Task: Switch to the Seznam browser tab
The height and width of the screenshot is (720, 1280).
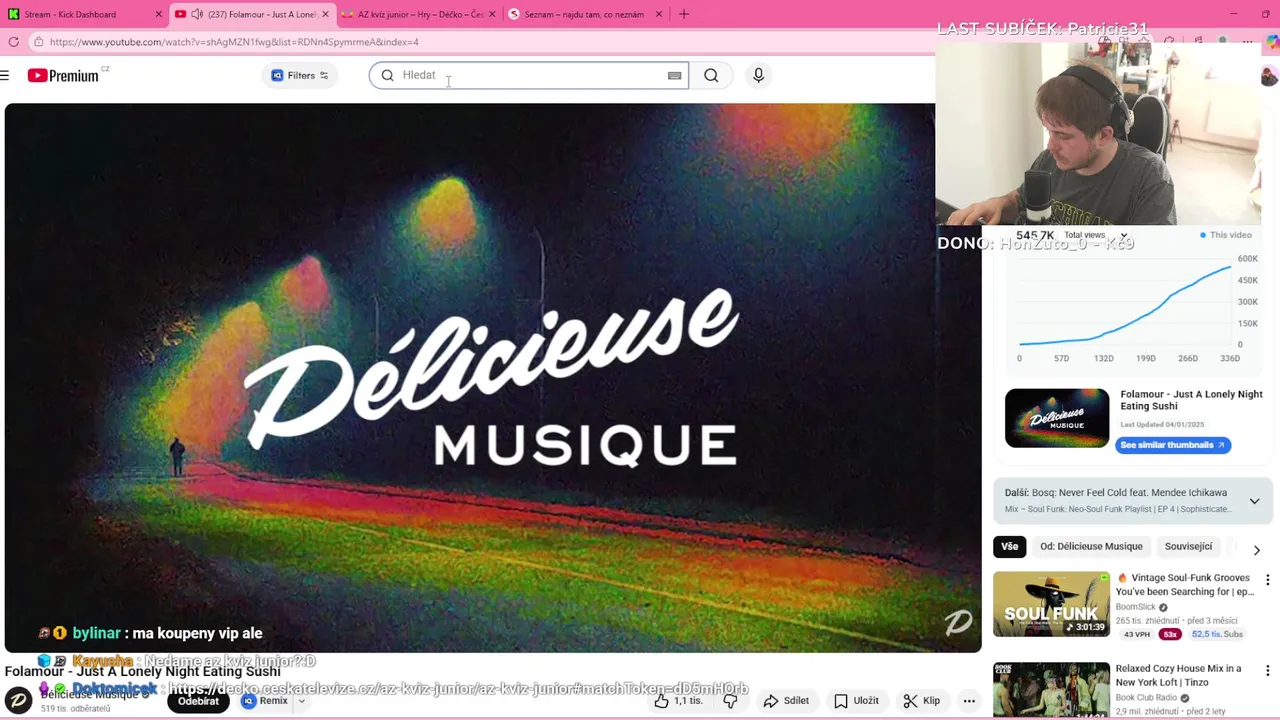Action: 584,14
